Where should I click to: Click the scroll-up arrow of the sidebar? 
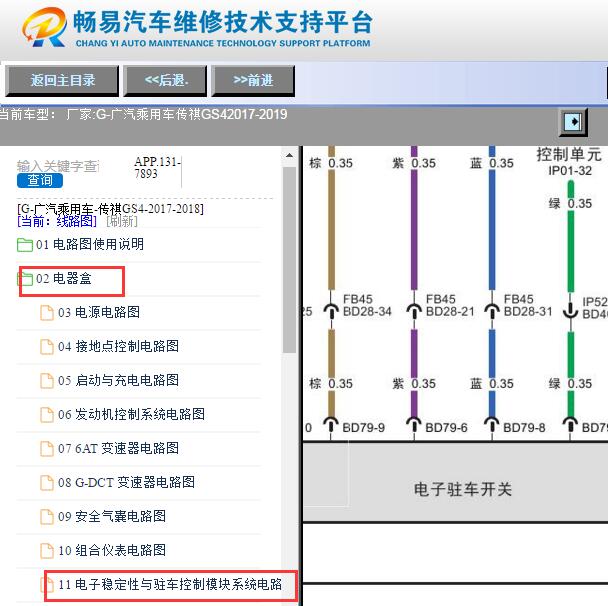pyautogui.click(x=289, y=155)
